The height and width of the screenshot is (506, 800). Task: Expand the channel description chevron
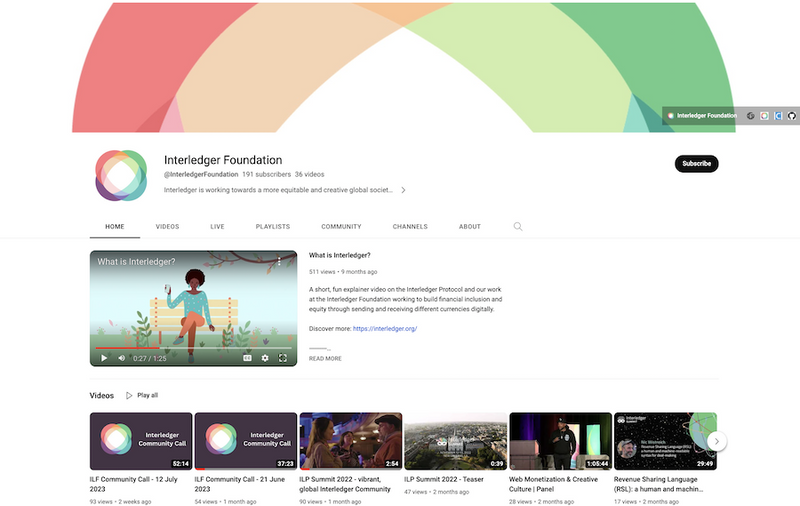[403, 190]
